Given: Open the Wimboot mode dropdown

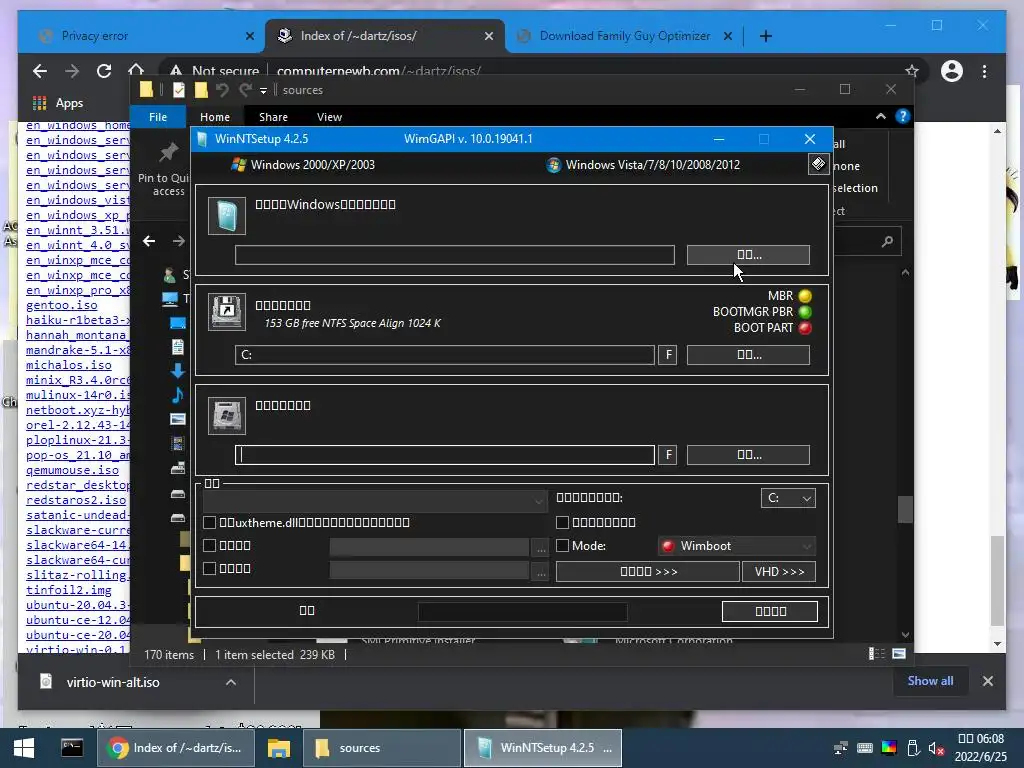Looking at the screenshot, I should click(737, 546).
